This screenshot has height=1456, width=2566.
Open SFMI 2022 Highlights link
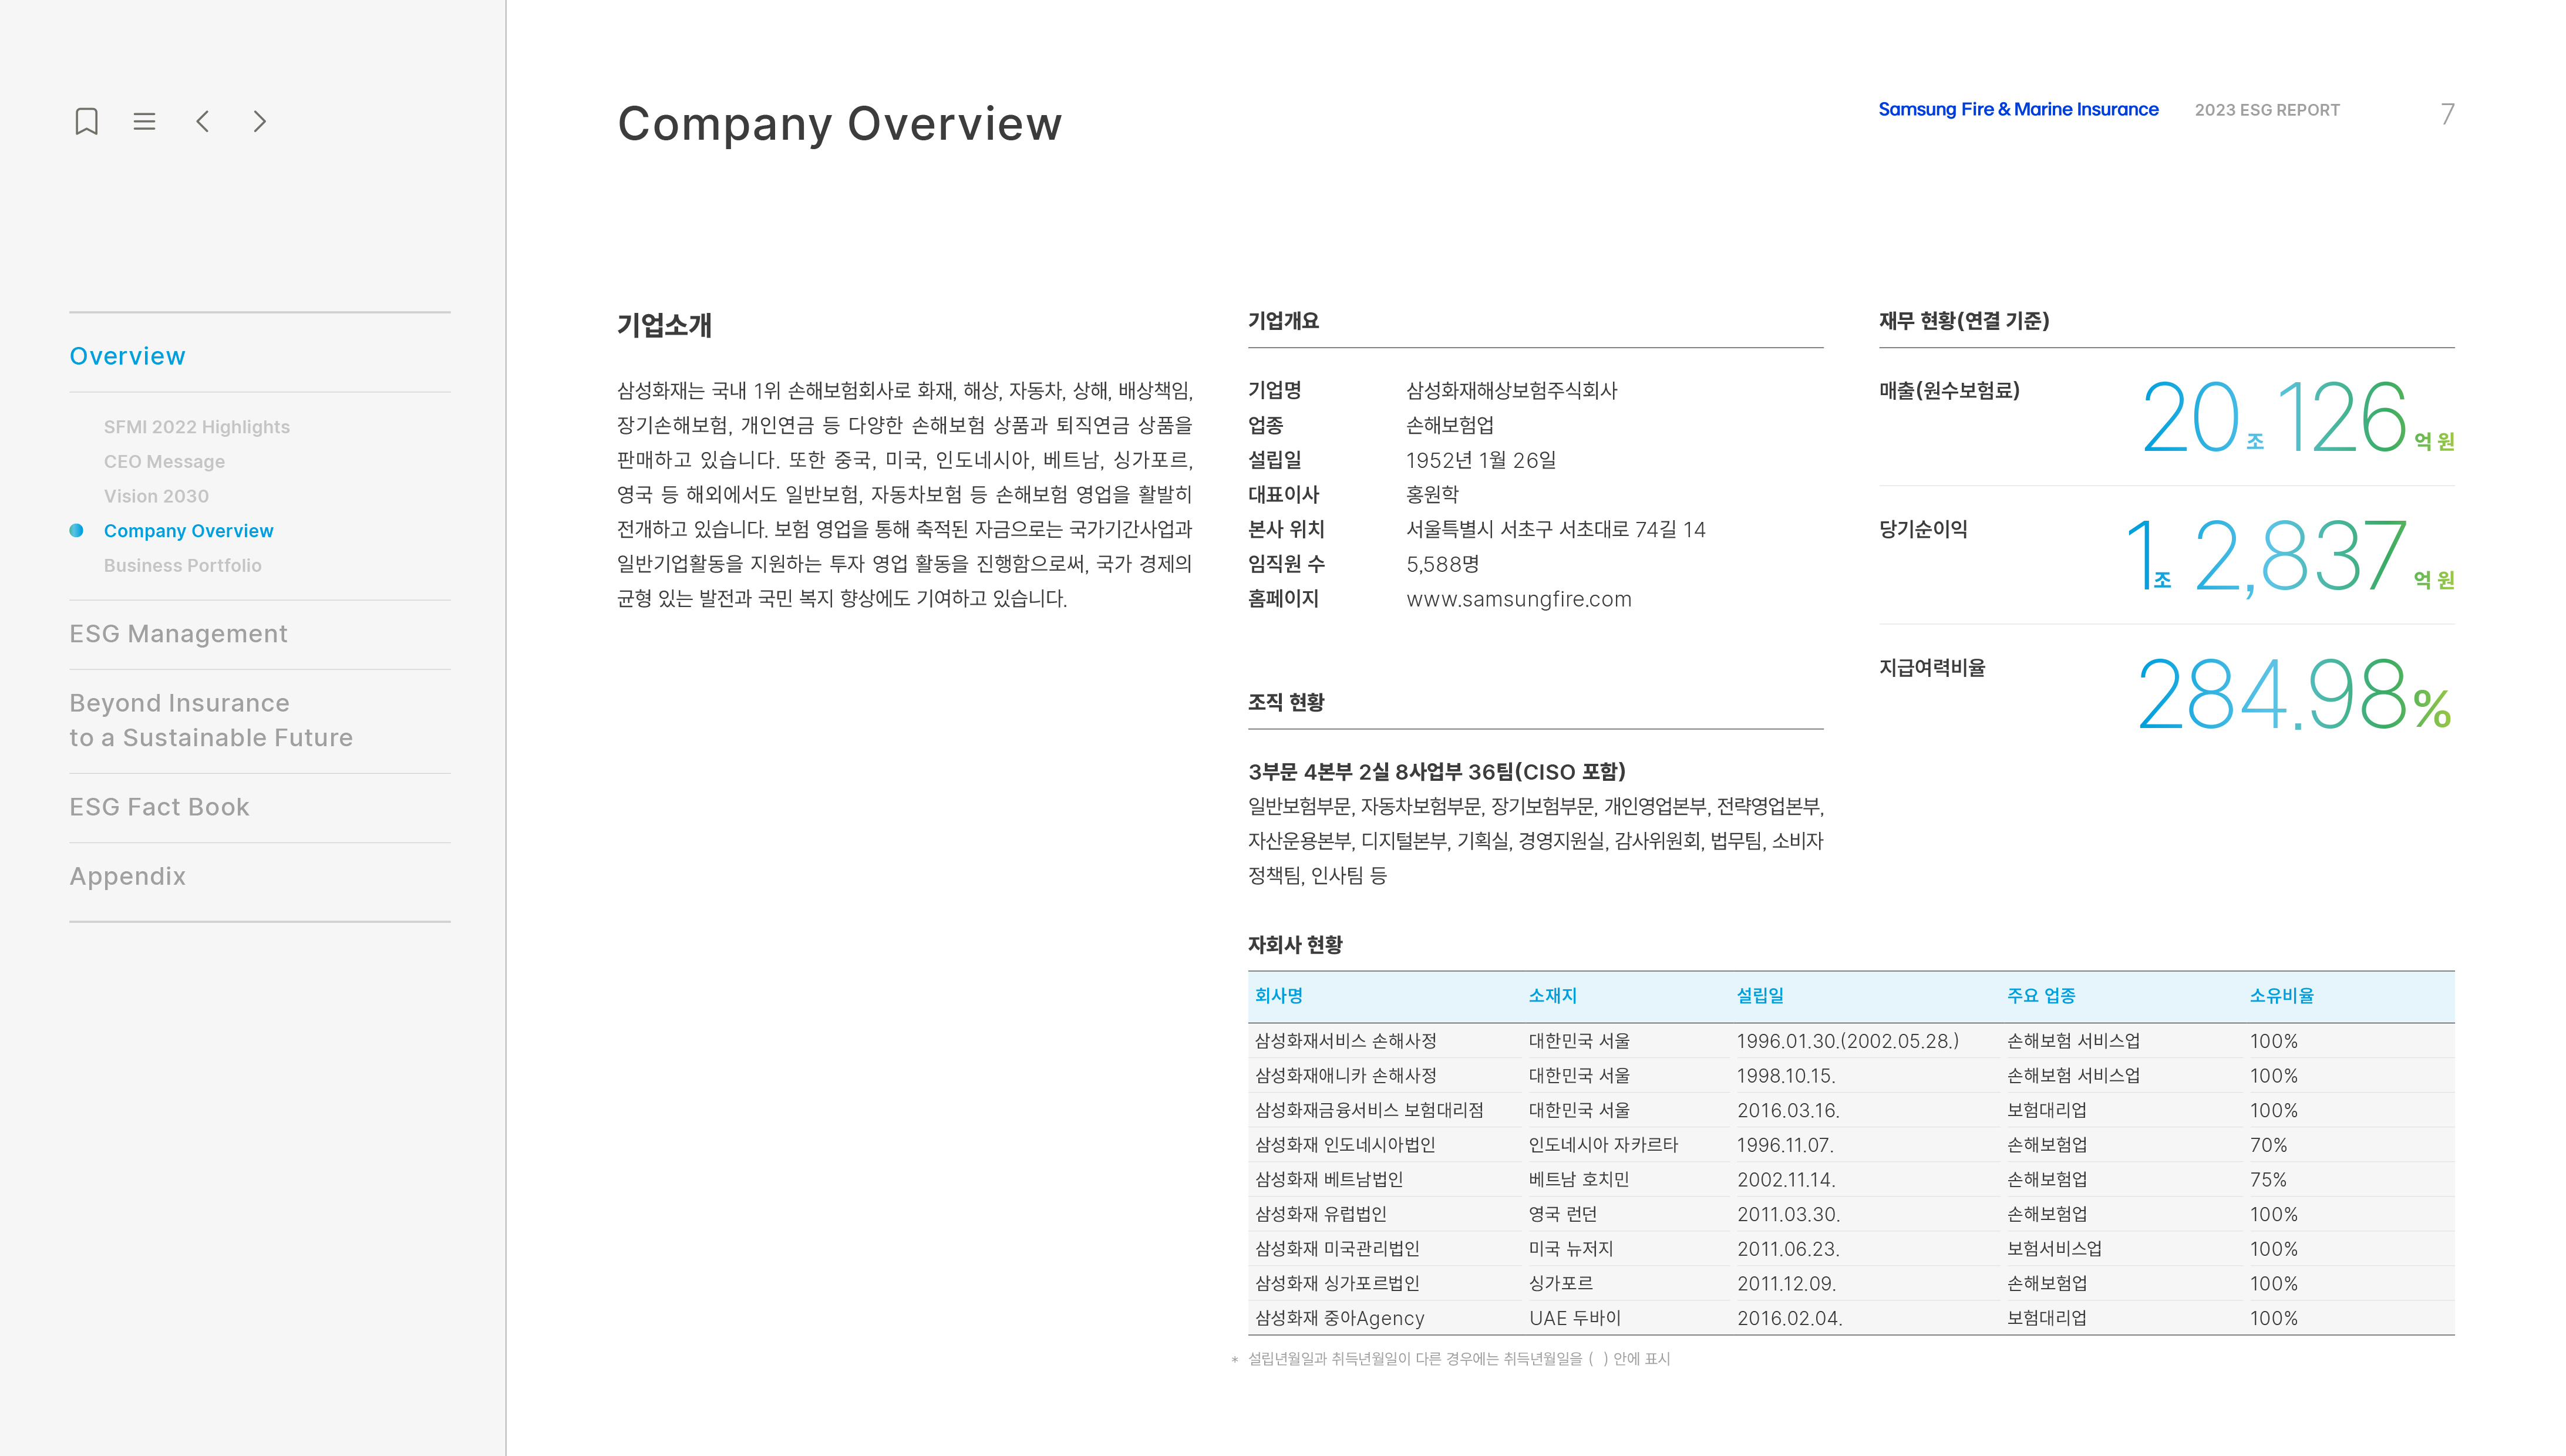pyautogui.click(x=196, y=427)
